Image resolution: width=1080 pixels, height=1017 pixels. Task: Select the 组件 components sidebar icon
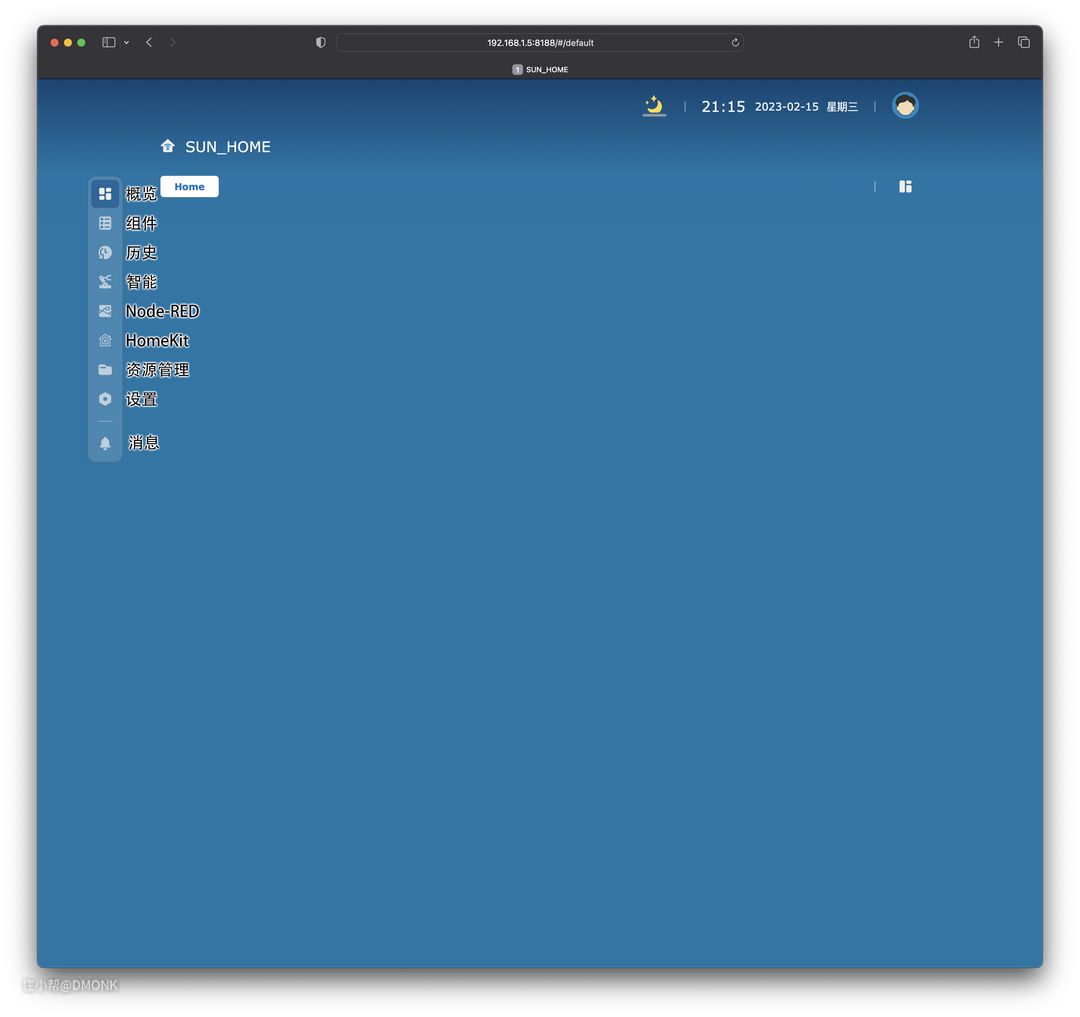coord(105,223)
